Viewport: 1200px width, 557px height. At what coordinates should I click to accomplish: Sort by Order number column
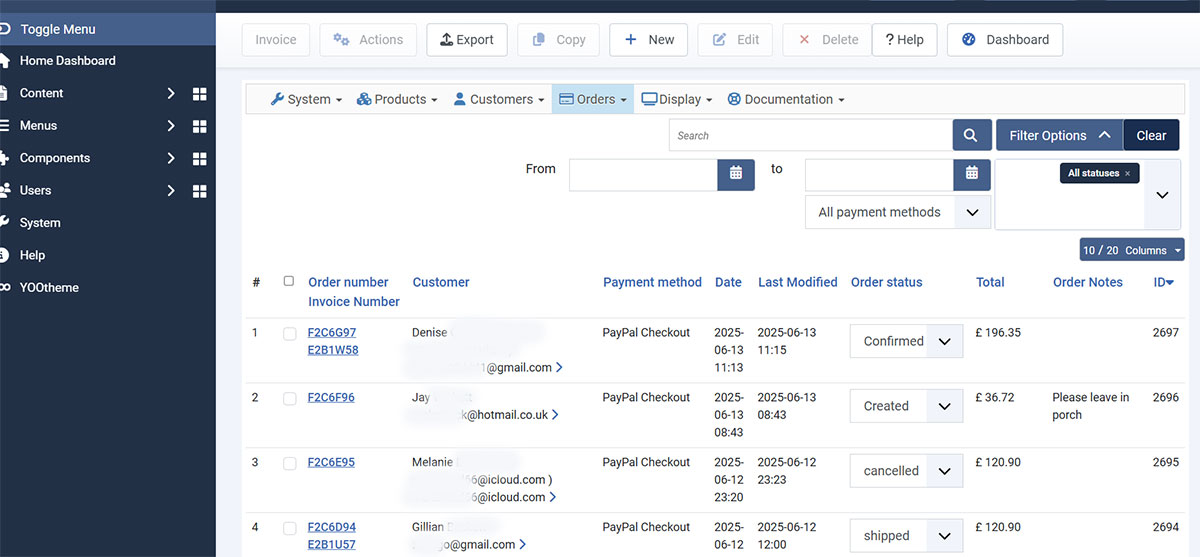tap(348, 283)
